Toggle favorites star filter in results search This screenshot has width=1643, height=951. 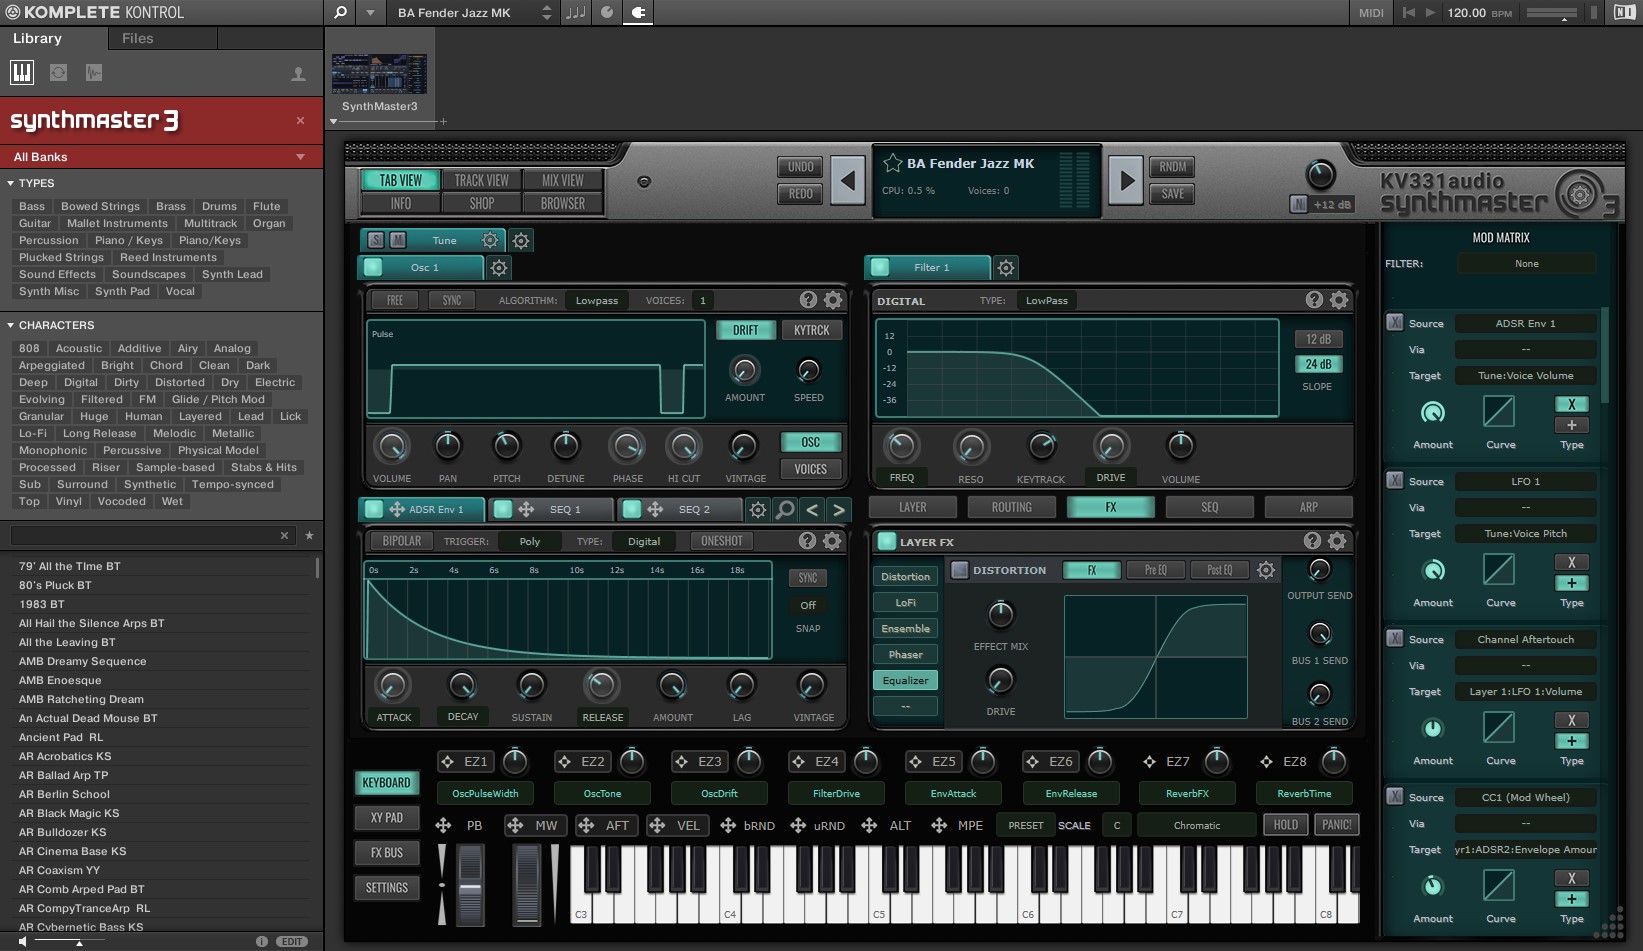pyautogui.click(x=309, y=536)
